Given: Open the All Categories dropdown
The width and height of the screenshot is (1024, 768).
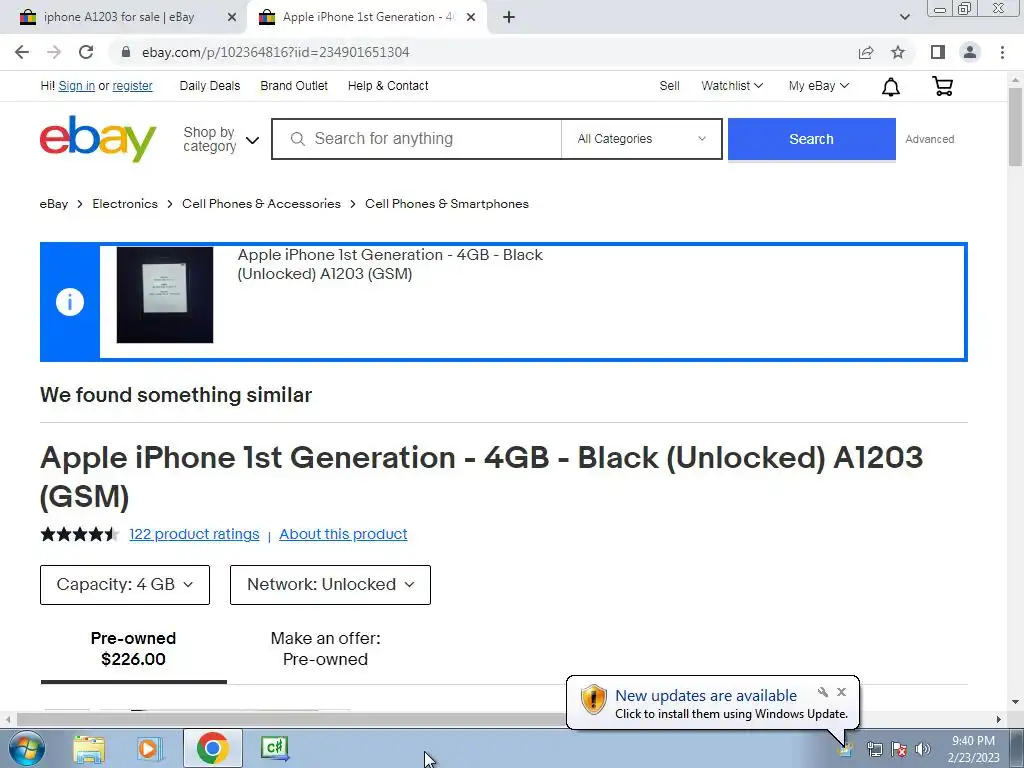Looking at the screenshot, I should pyautogui.click(x=641, y=138).
